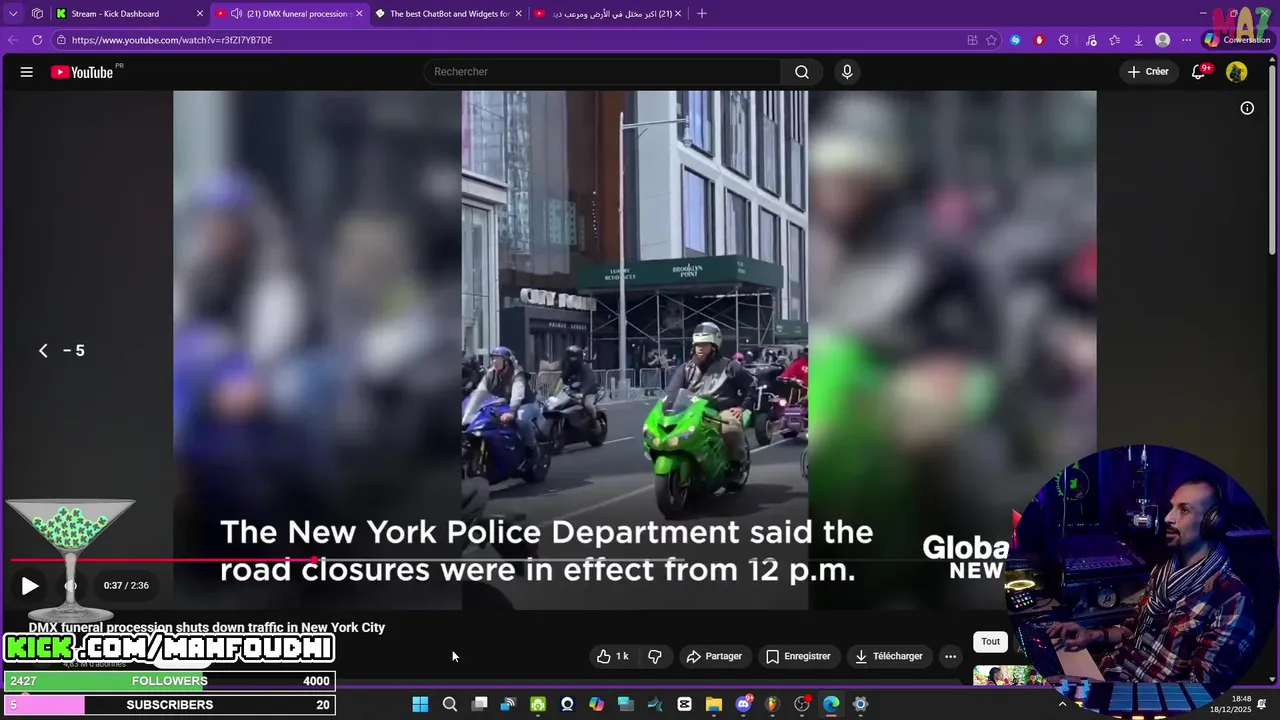
Task: Dislike the video with thumbs down
Action: [x=655, y=656]
